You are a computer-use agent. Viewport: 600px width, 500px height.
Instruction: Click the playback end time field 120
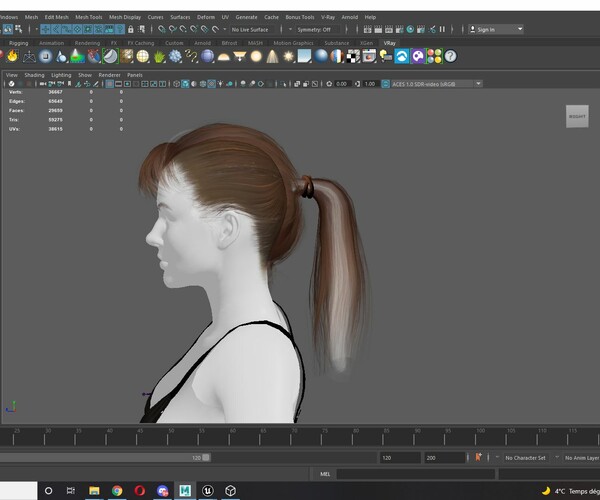click(x=400, y=458)
